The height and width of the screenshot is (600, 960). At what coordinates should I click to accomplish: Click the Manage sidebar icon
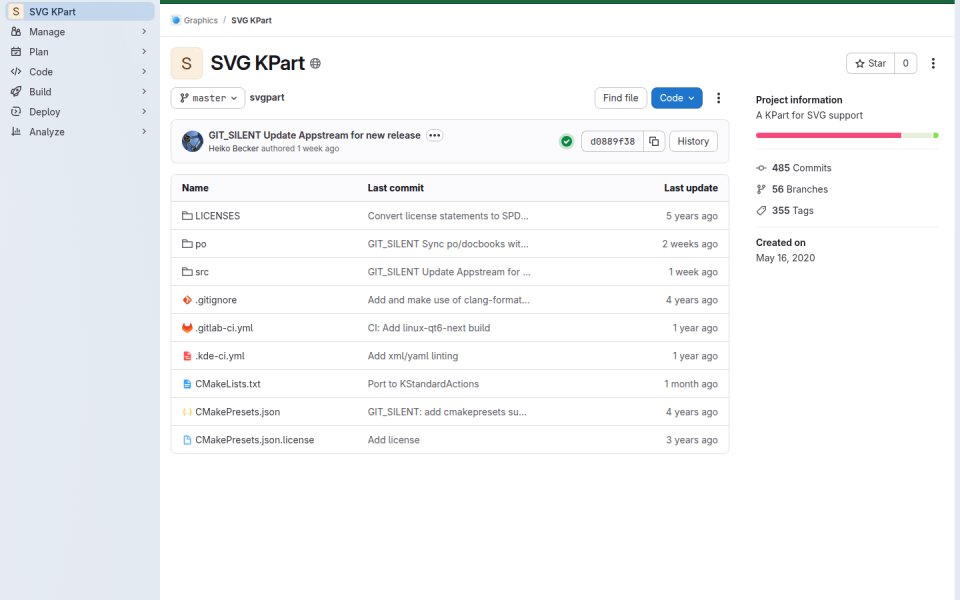coord(16,31)
